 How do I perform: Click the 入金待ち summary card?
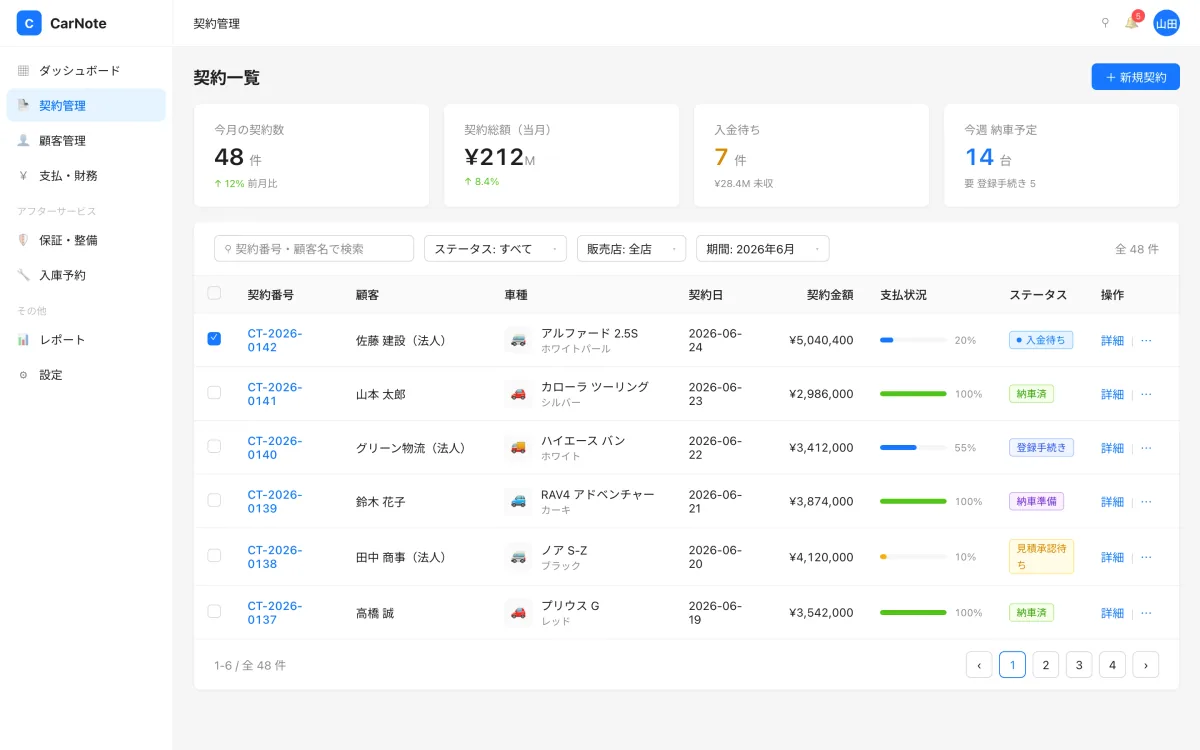coord(811,155)
